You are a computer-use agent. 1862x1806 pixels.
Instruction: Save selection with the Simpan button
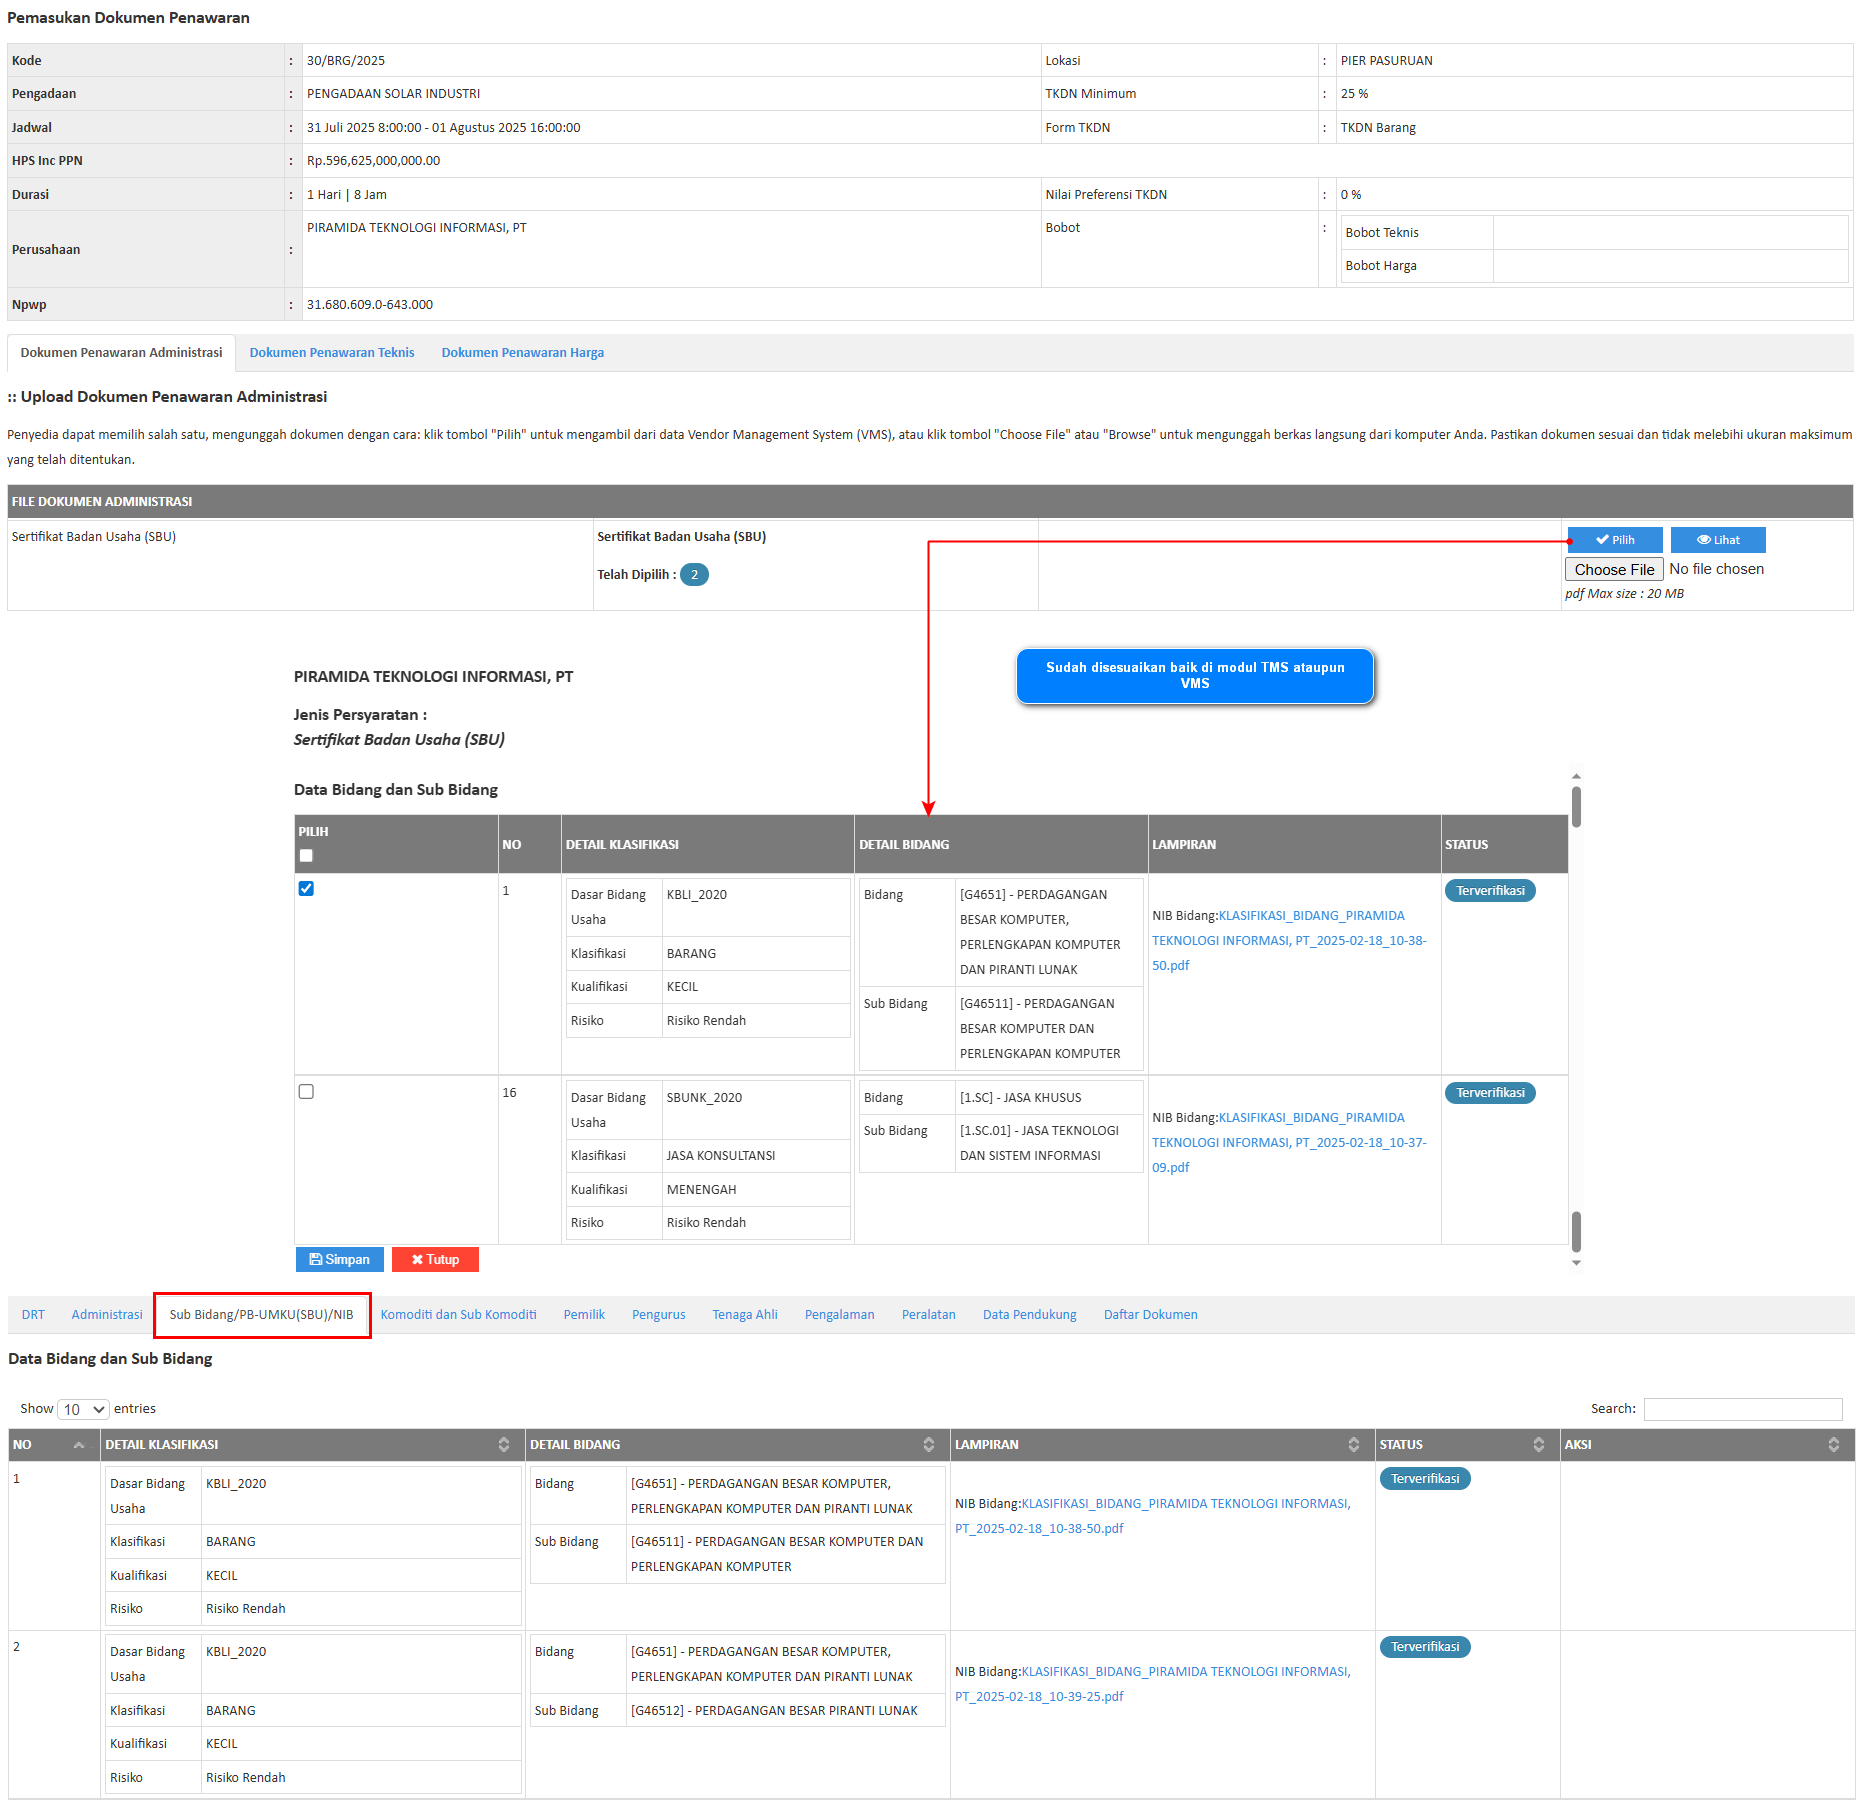tap(339, 1260)
